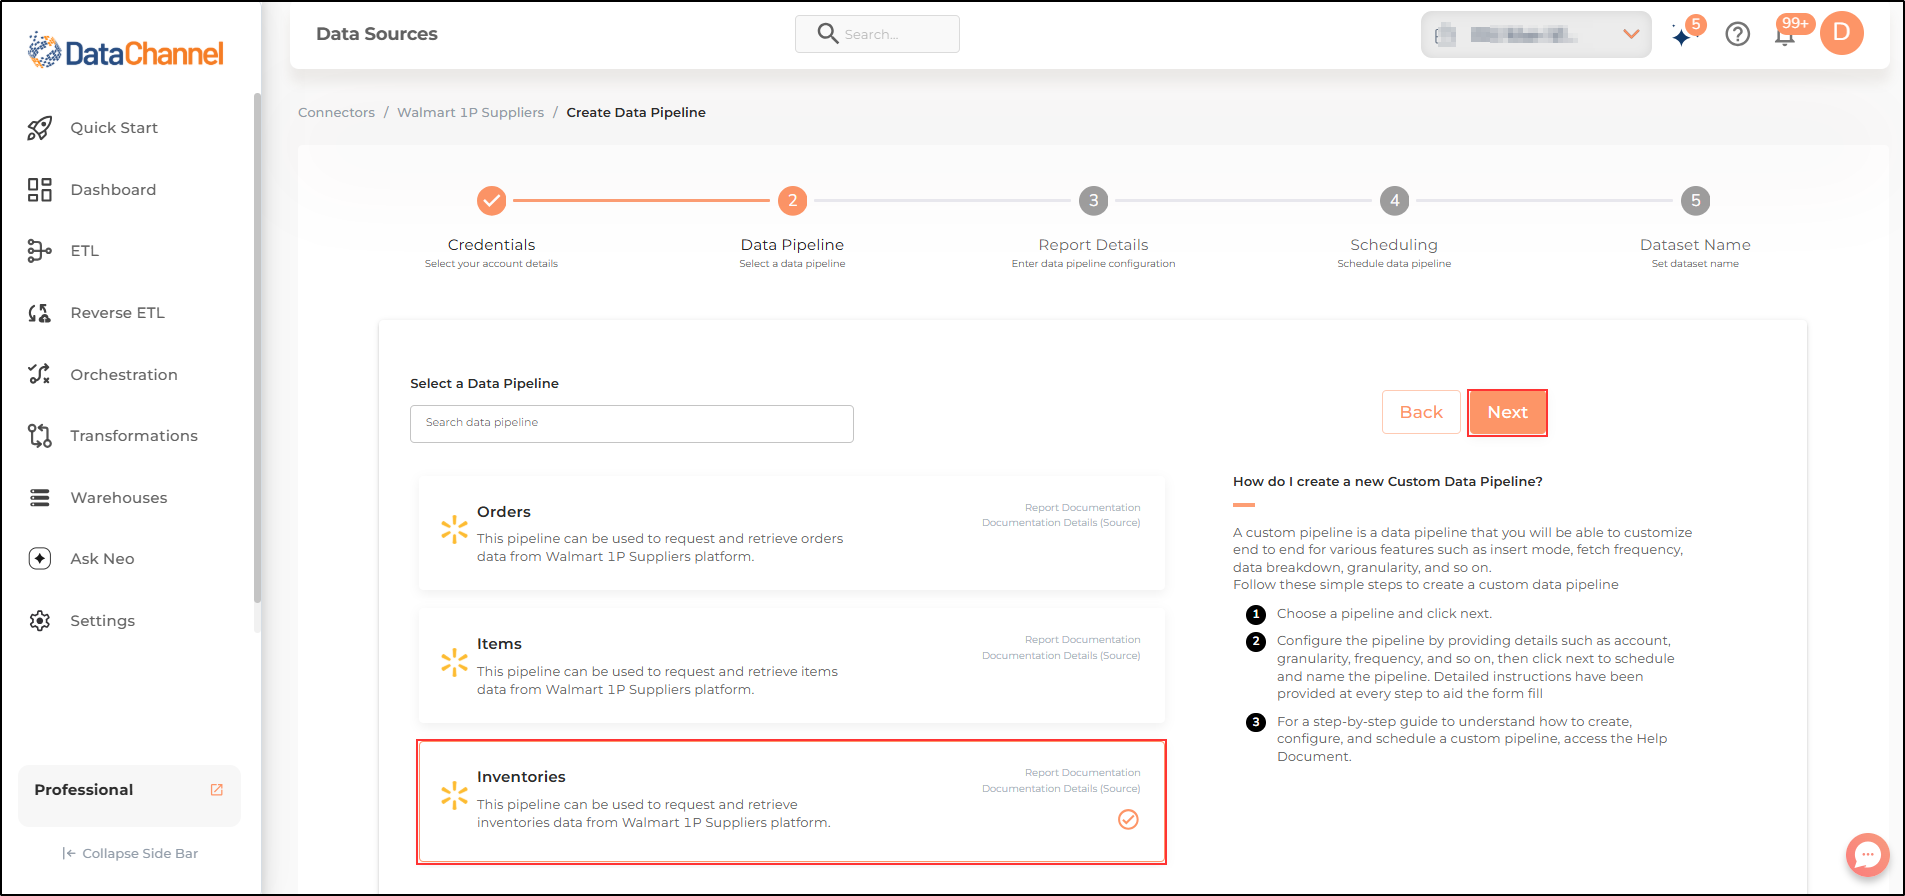The image size is (1905, 896).
Task: Open Documentation Details (Source) for Inventories
Action: (1061, 789)
